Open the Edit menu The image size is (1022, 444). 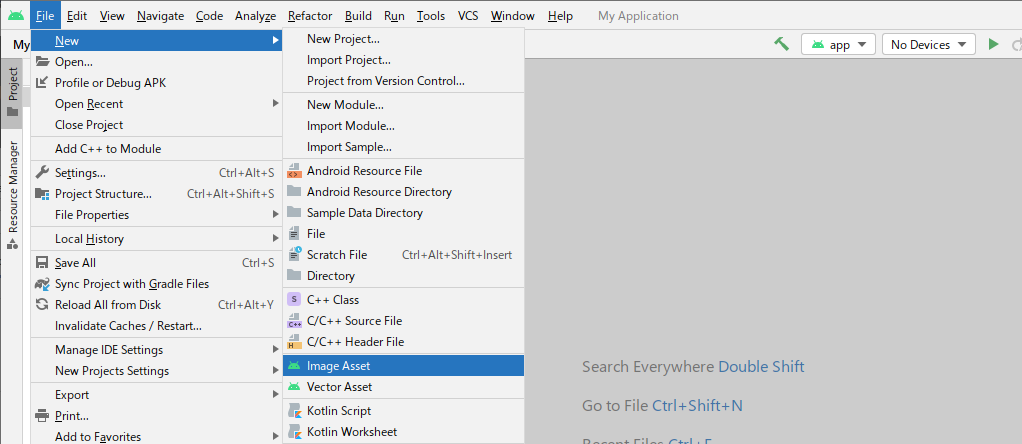[x=77, y=16]
